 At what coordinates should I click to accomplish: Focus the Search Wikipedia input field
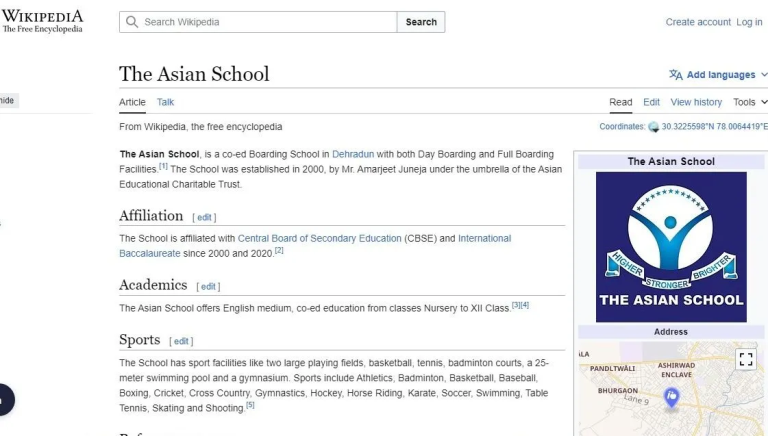pos(266,22)
